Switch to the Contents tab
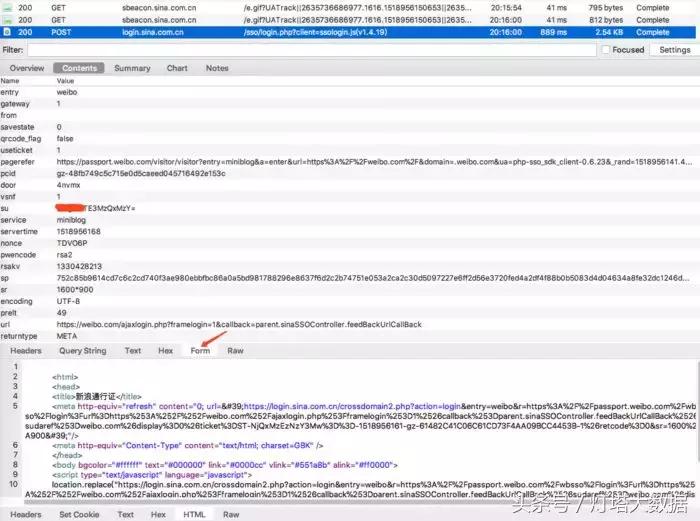 coord(79,68)
